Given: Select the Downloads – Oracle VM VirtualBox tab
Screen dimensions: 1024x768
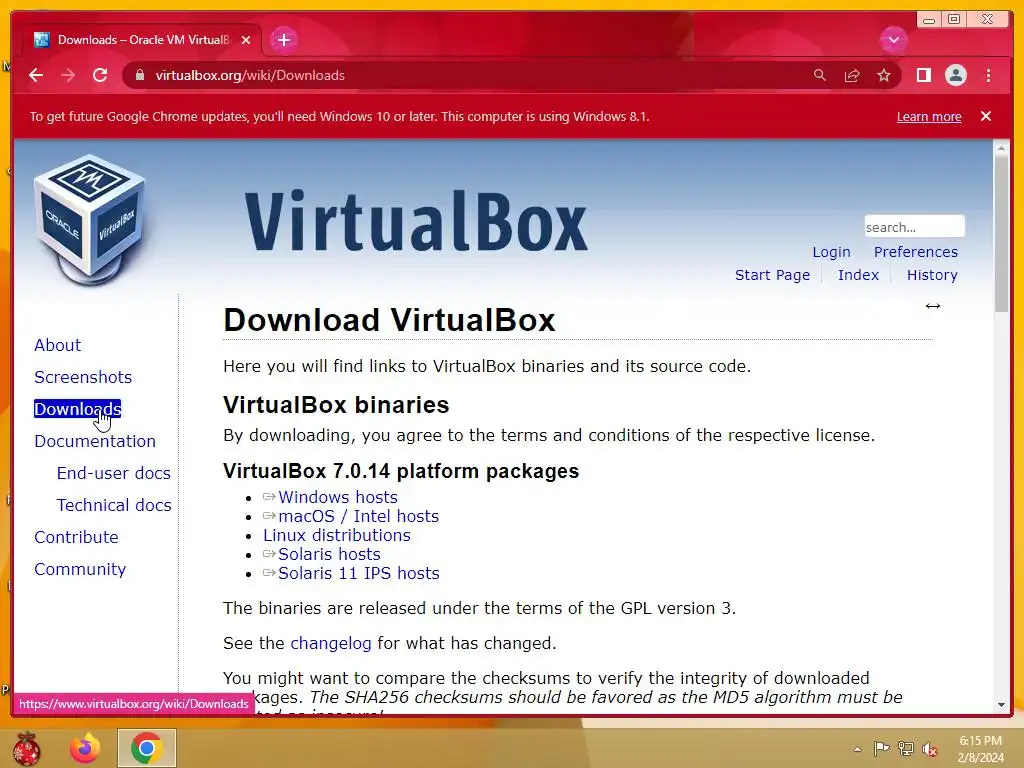Looking at the screenshot, I should [142, 40].
